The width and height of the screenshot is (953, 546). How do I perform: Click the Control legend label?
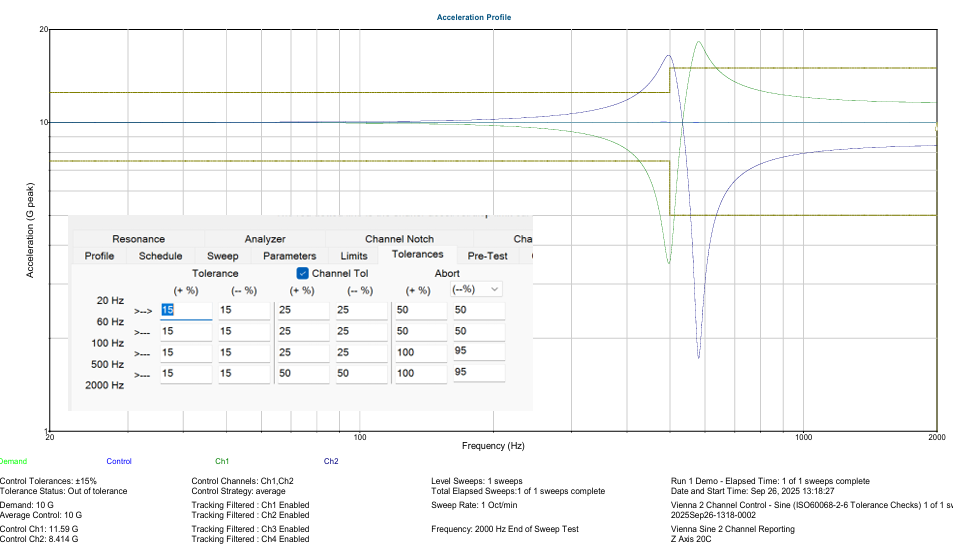pos(119,461)
